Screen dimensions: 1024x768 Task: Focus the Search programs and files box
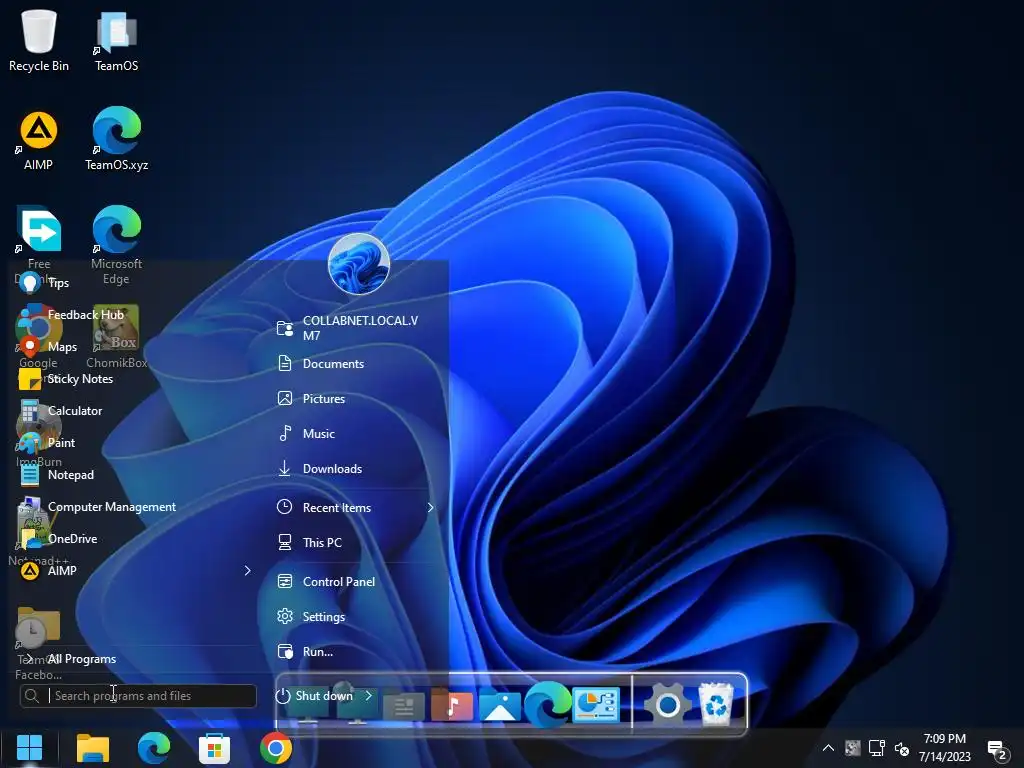point(138,696)
